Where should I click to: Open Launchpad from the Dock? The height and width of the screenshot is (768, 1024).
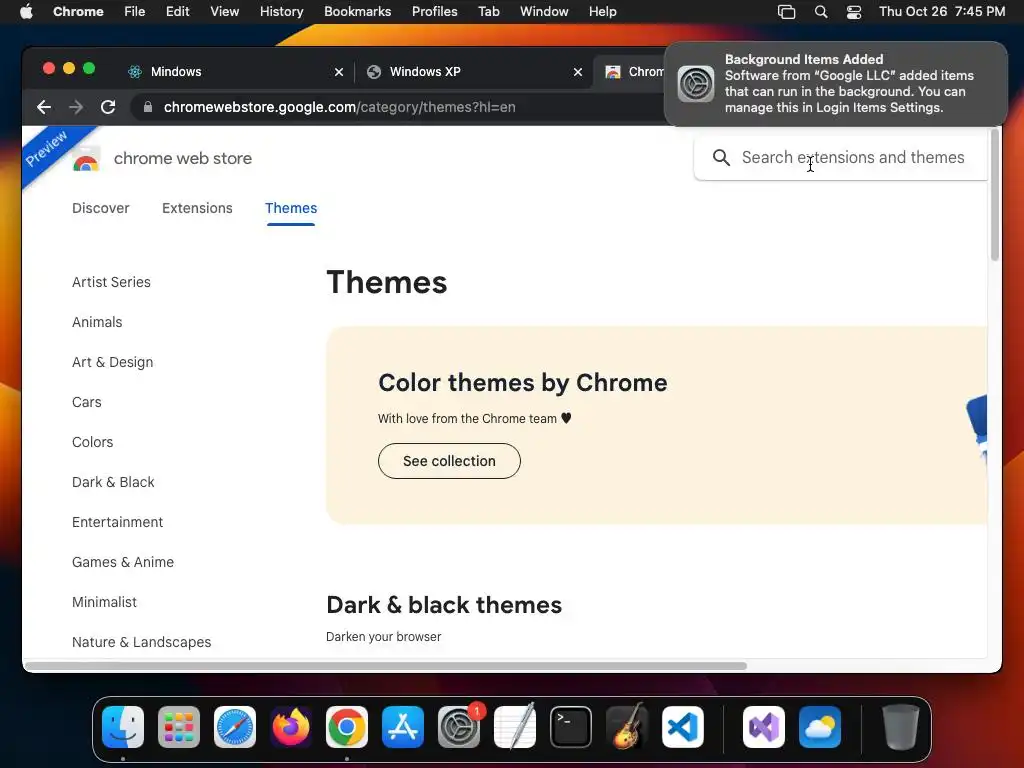[179, 727]
